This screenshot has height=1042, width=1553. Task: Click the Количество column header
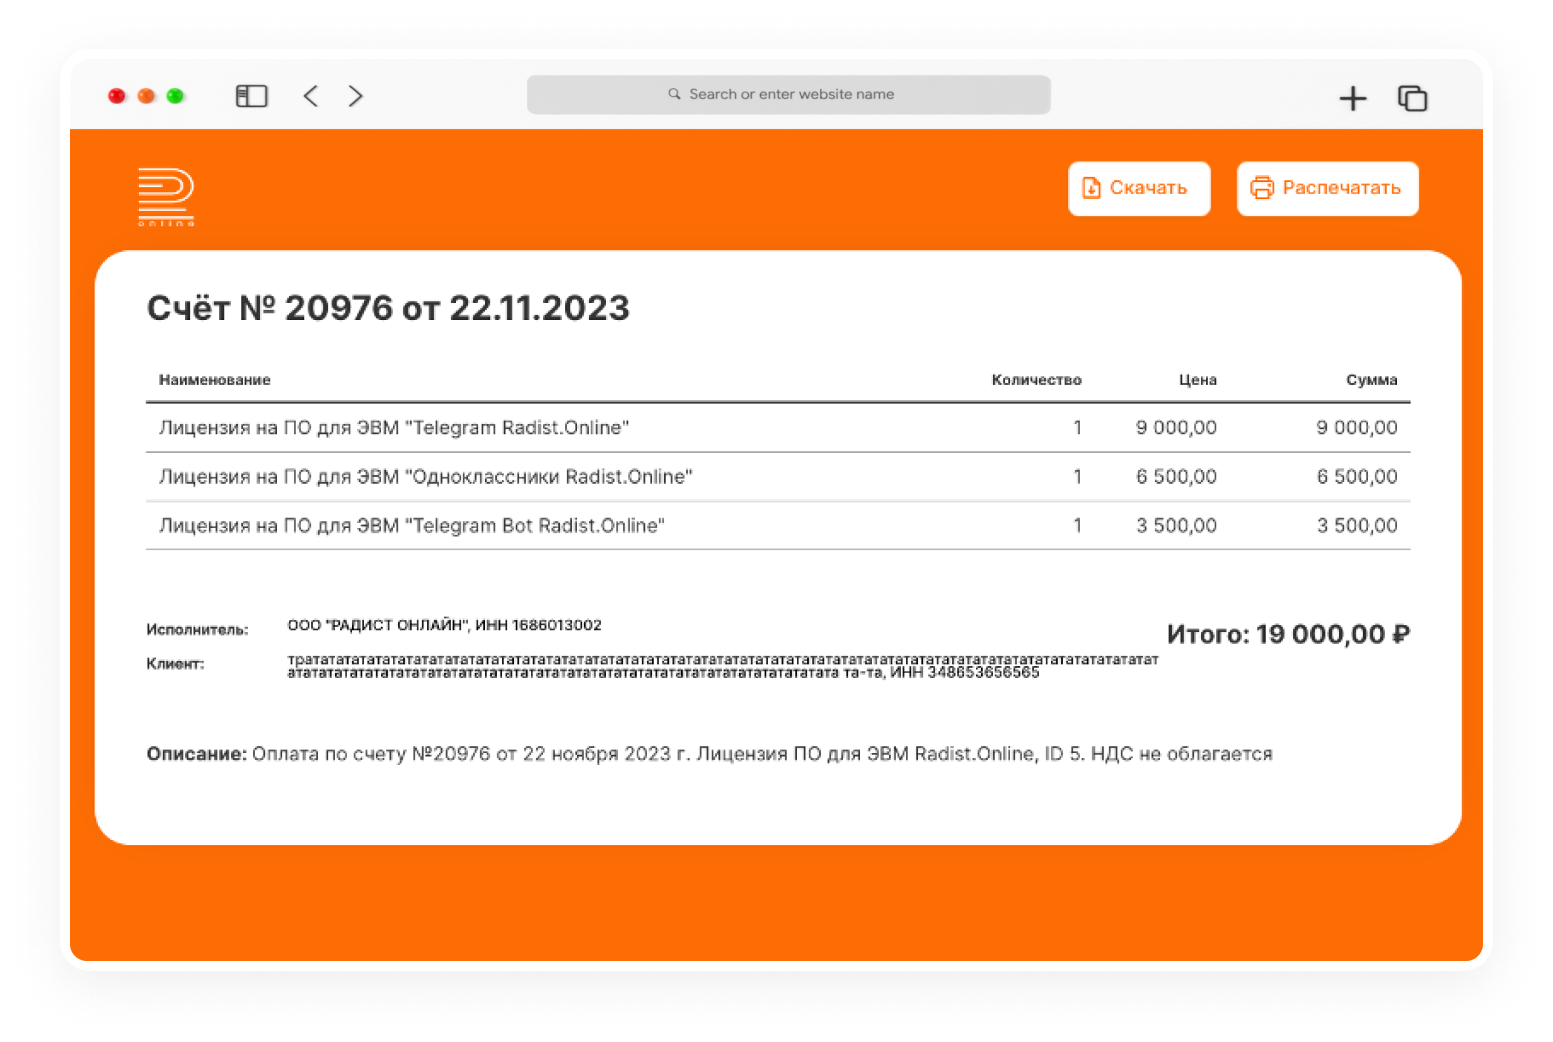click(1036, 380)
